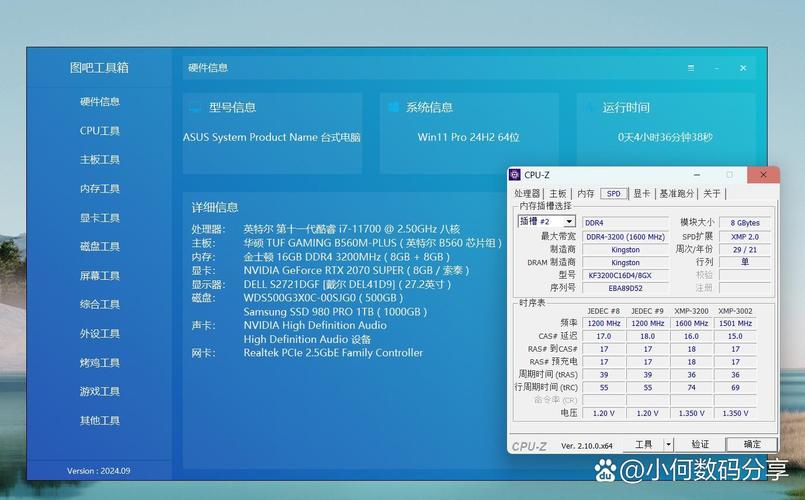
Task: Open the 基准跑分 tab in CPU-Z
Action: click(677, 194)
